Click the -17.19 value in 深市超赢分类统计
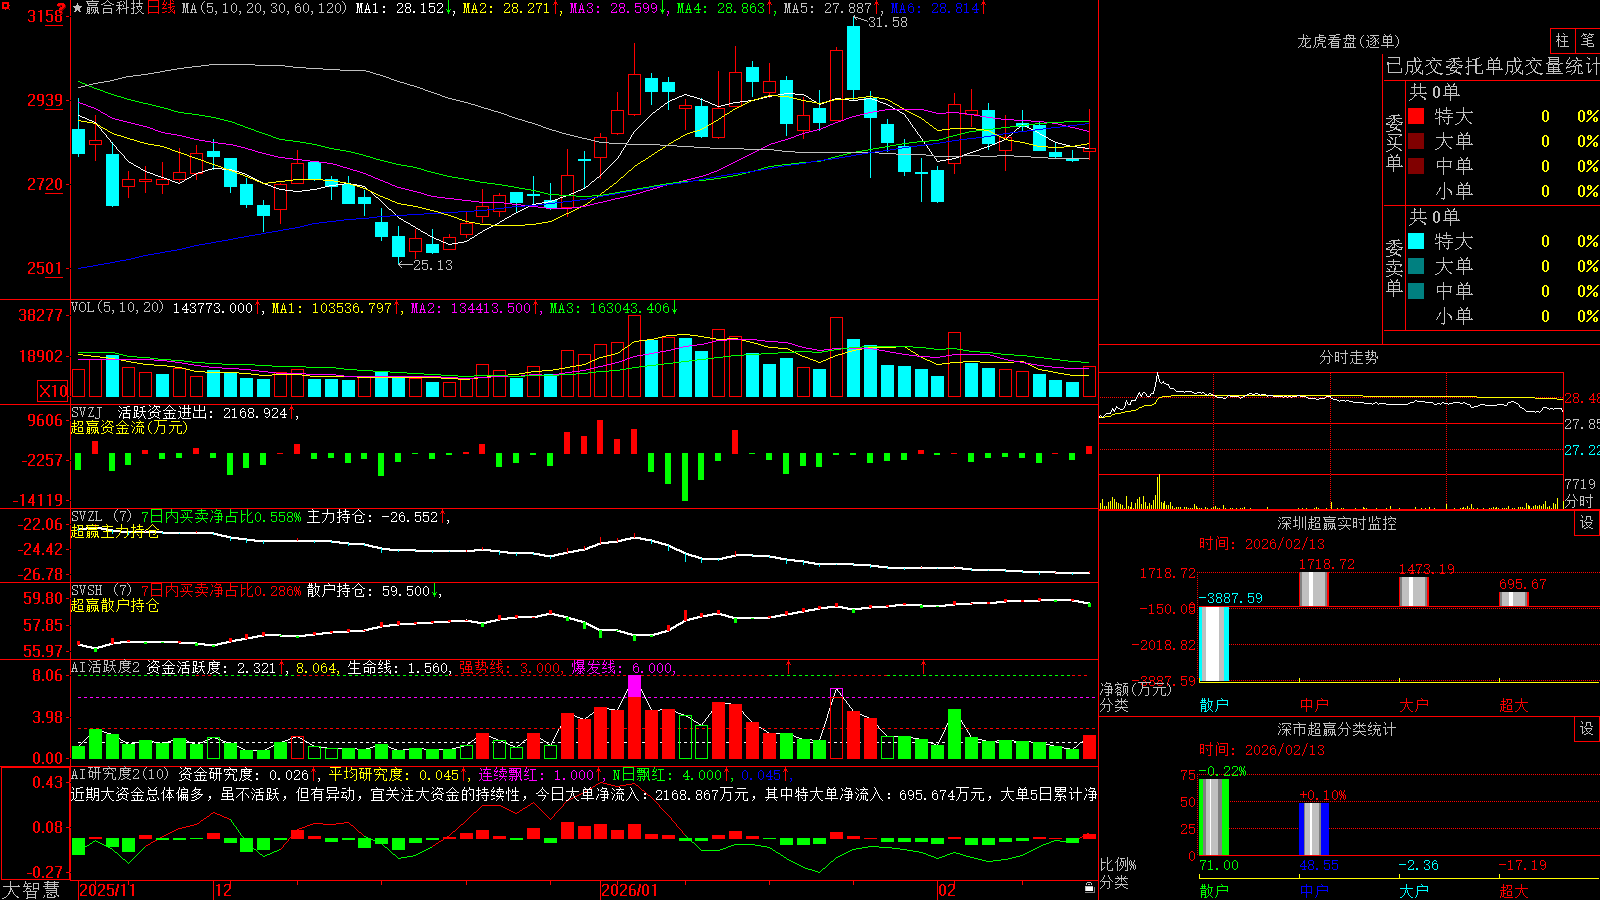This screenshot has width=1600, height=900. tap(1523, 865)
